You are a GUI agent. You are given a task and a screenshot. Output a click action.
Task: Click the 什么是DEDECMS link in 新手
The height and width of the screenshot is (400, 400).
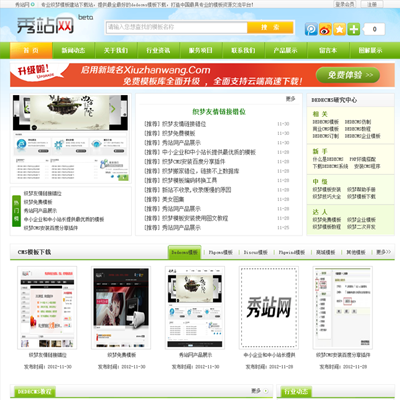[328, 159]
